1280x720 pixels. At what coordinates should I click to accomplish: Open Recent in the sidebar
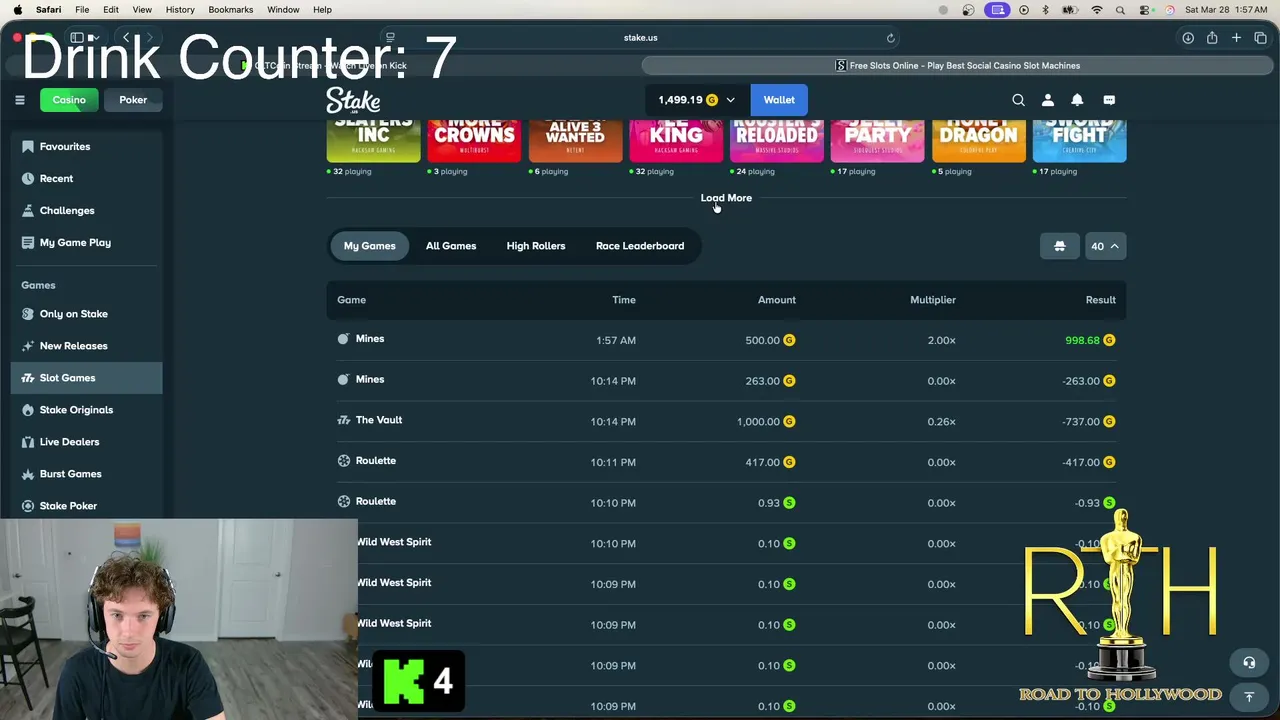[87, 178]
